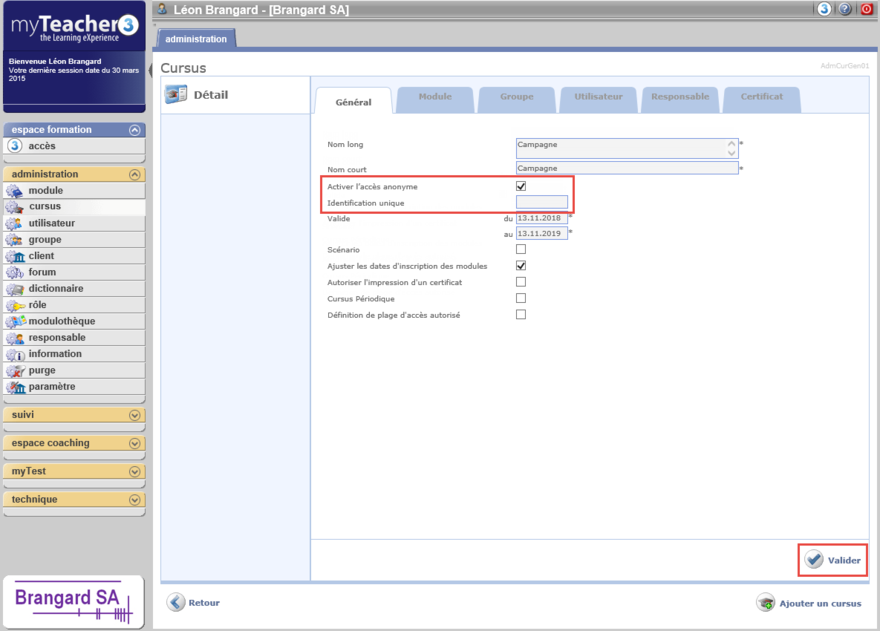The height and width of the screenshot is (631, 880).
Task: Click the purge icon in sidebar
Action: [15, 370]
